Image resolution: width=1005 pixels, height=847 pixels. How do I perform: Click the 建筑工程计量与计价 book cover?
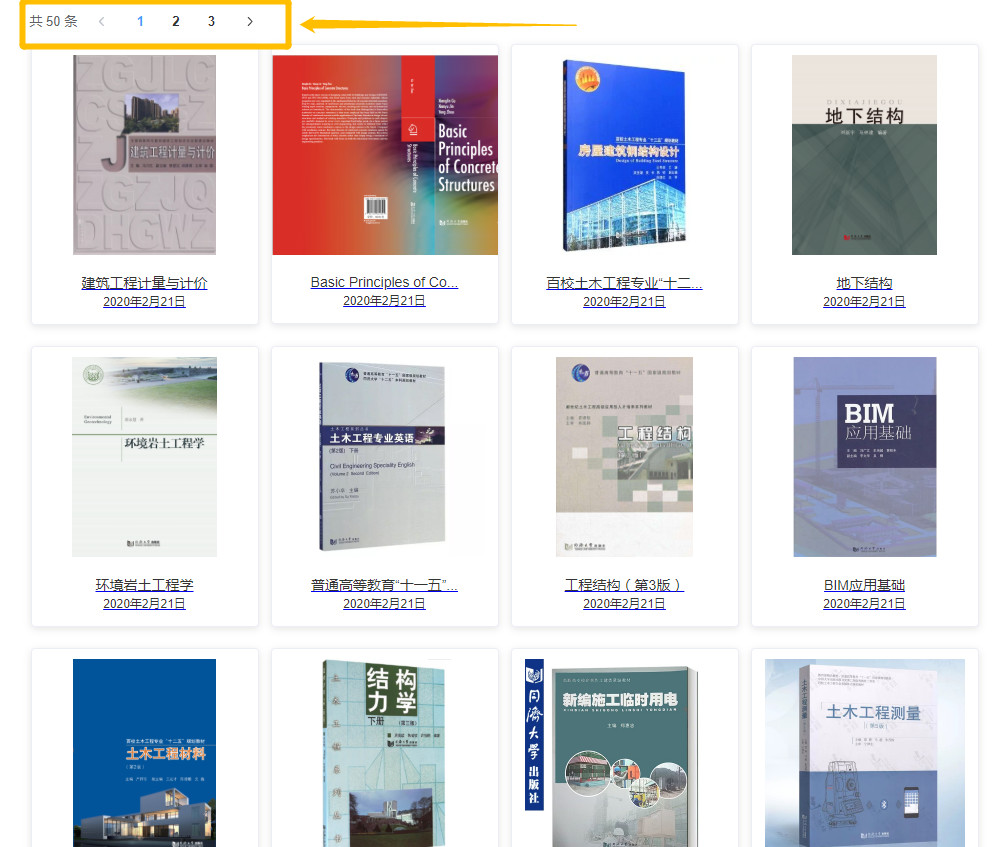coord(145,155)
